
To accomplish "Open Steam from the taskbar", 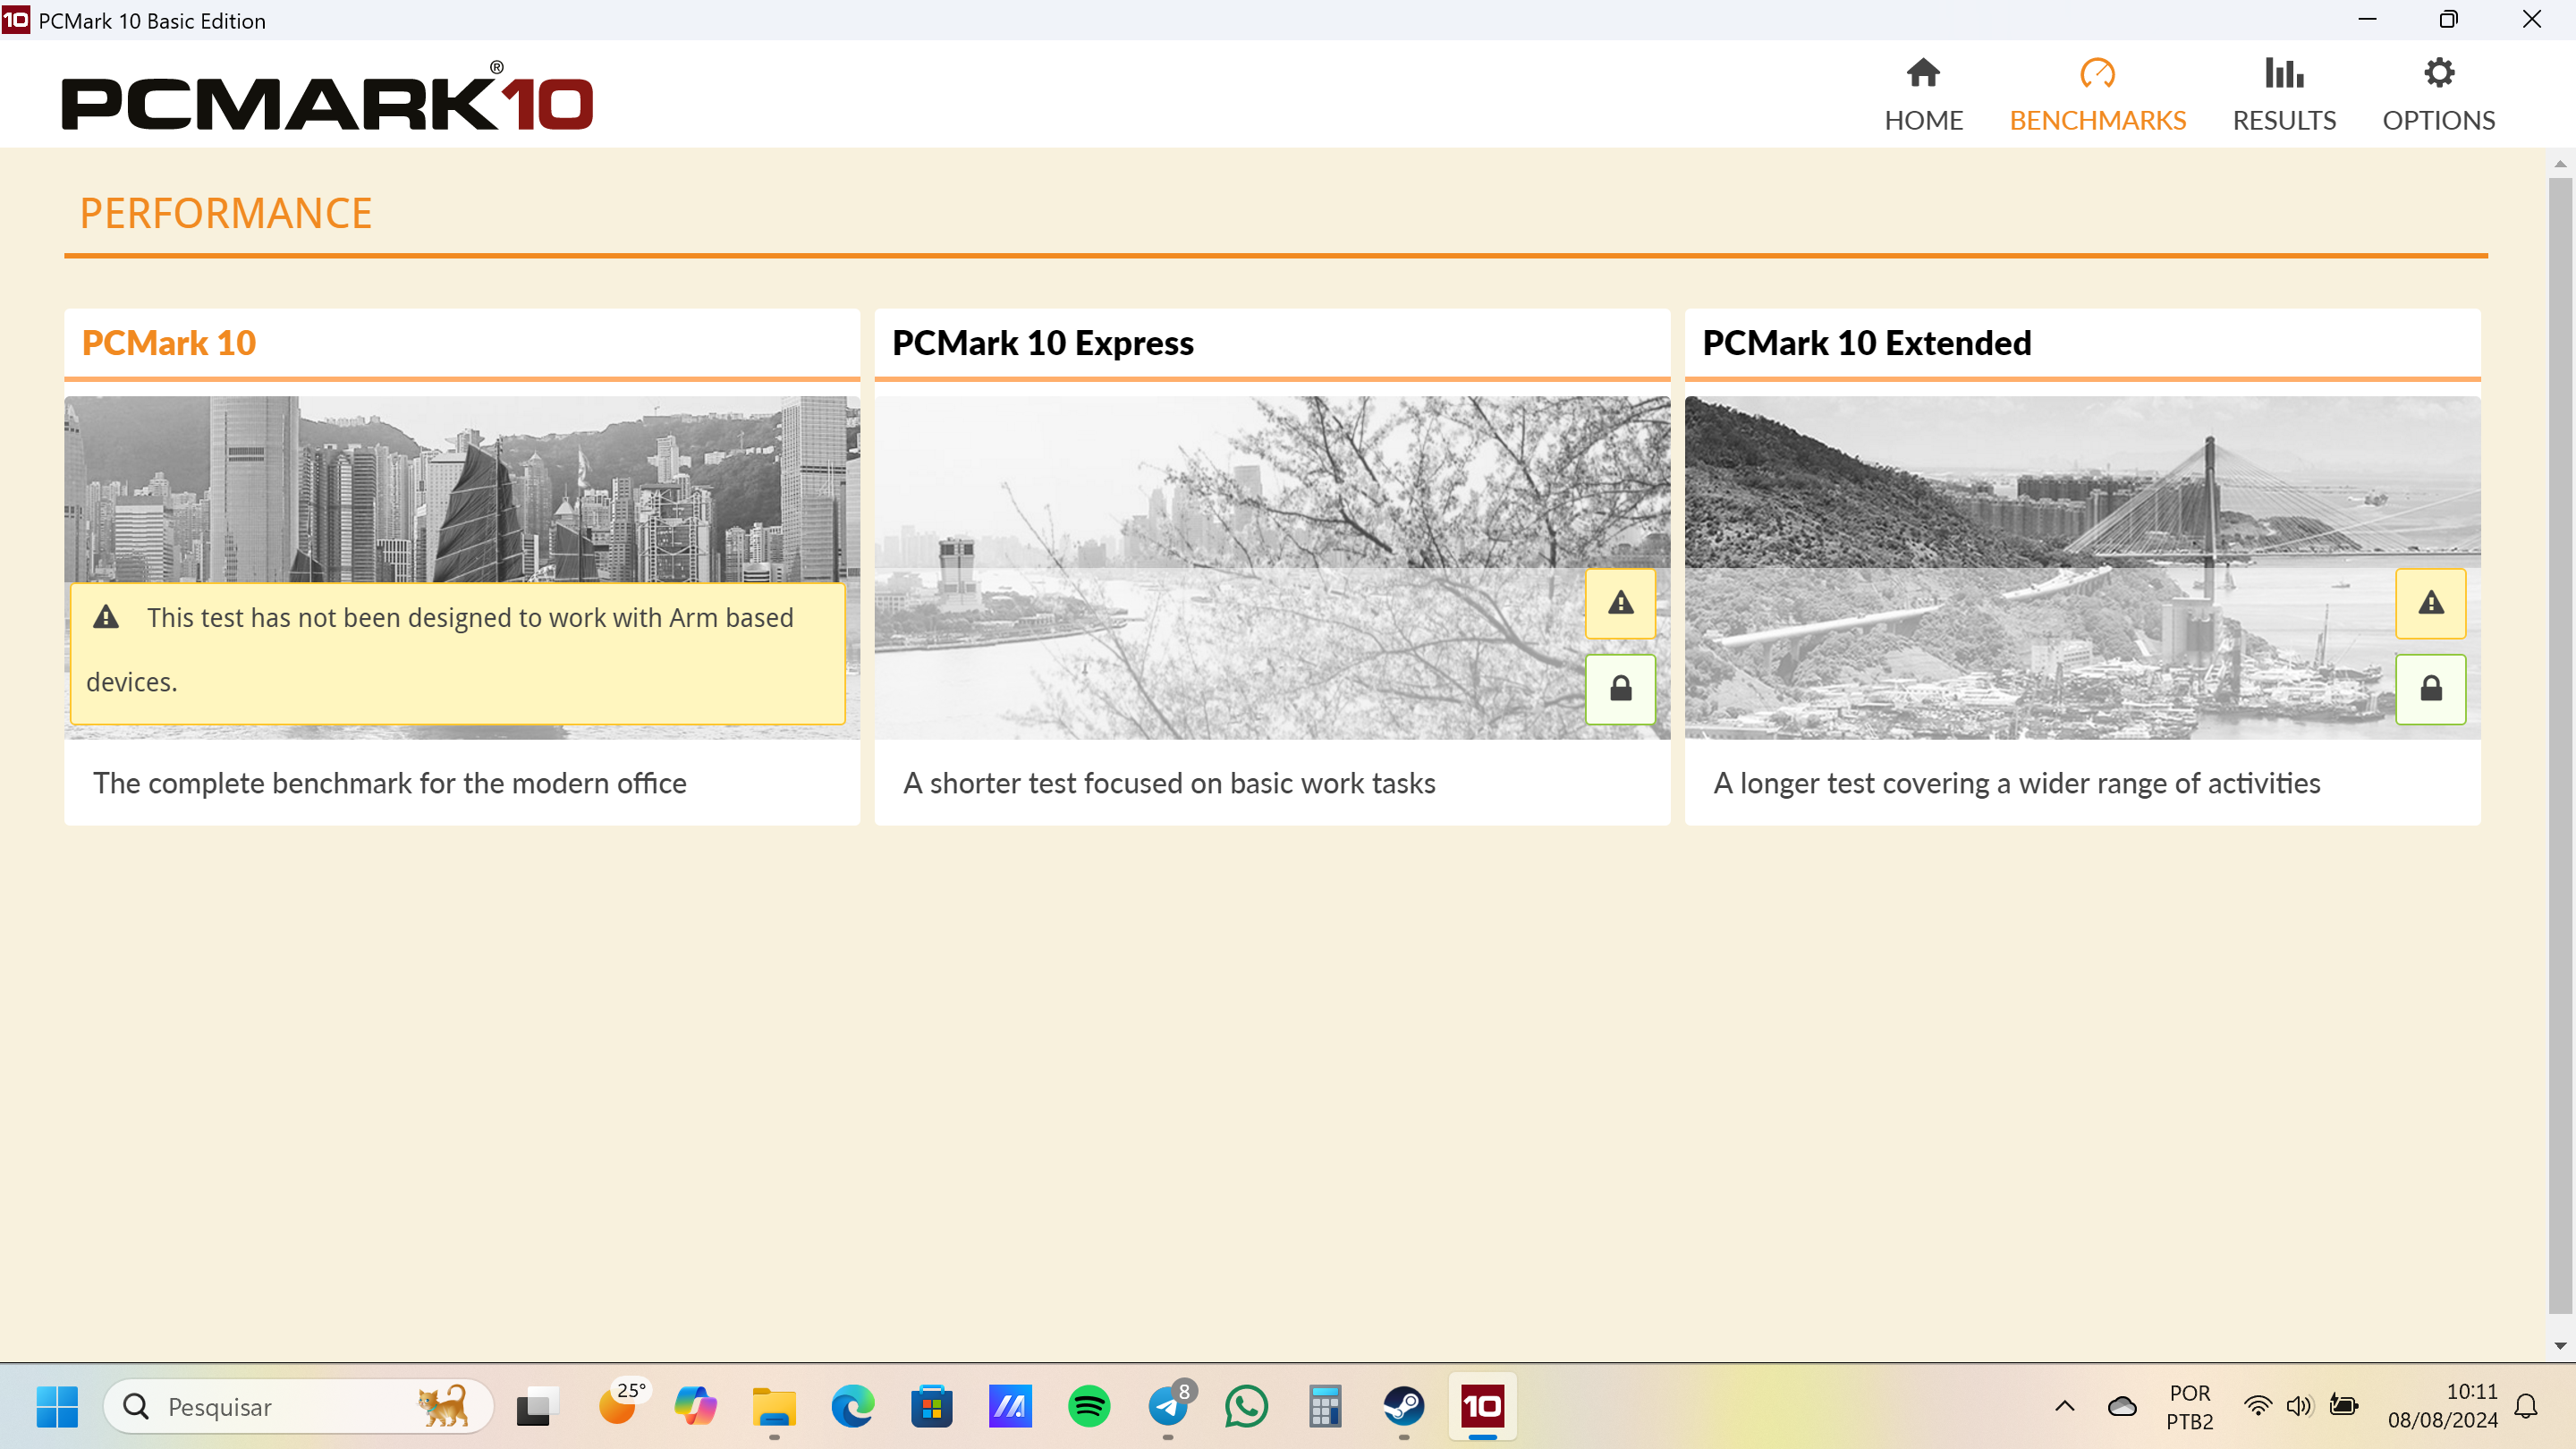I will pos(1403,1407).
